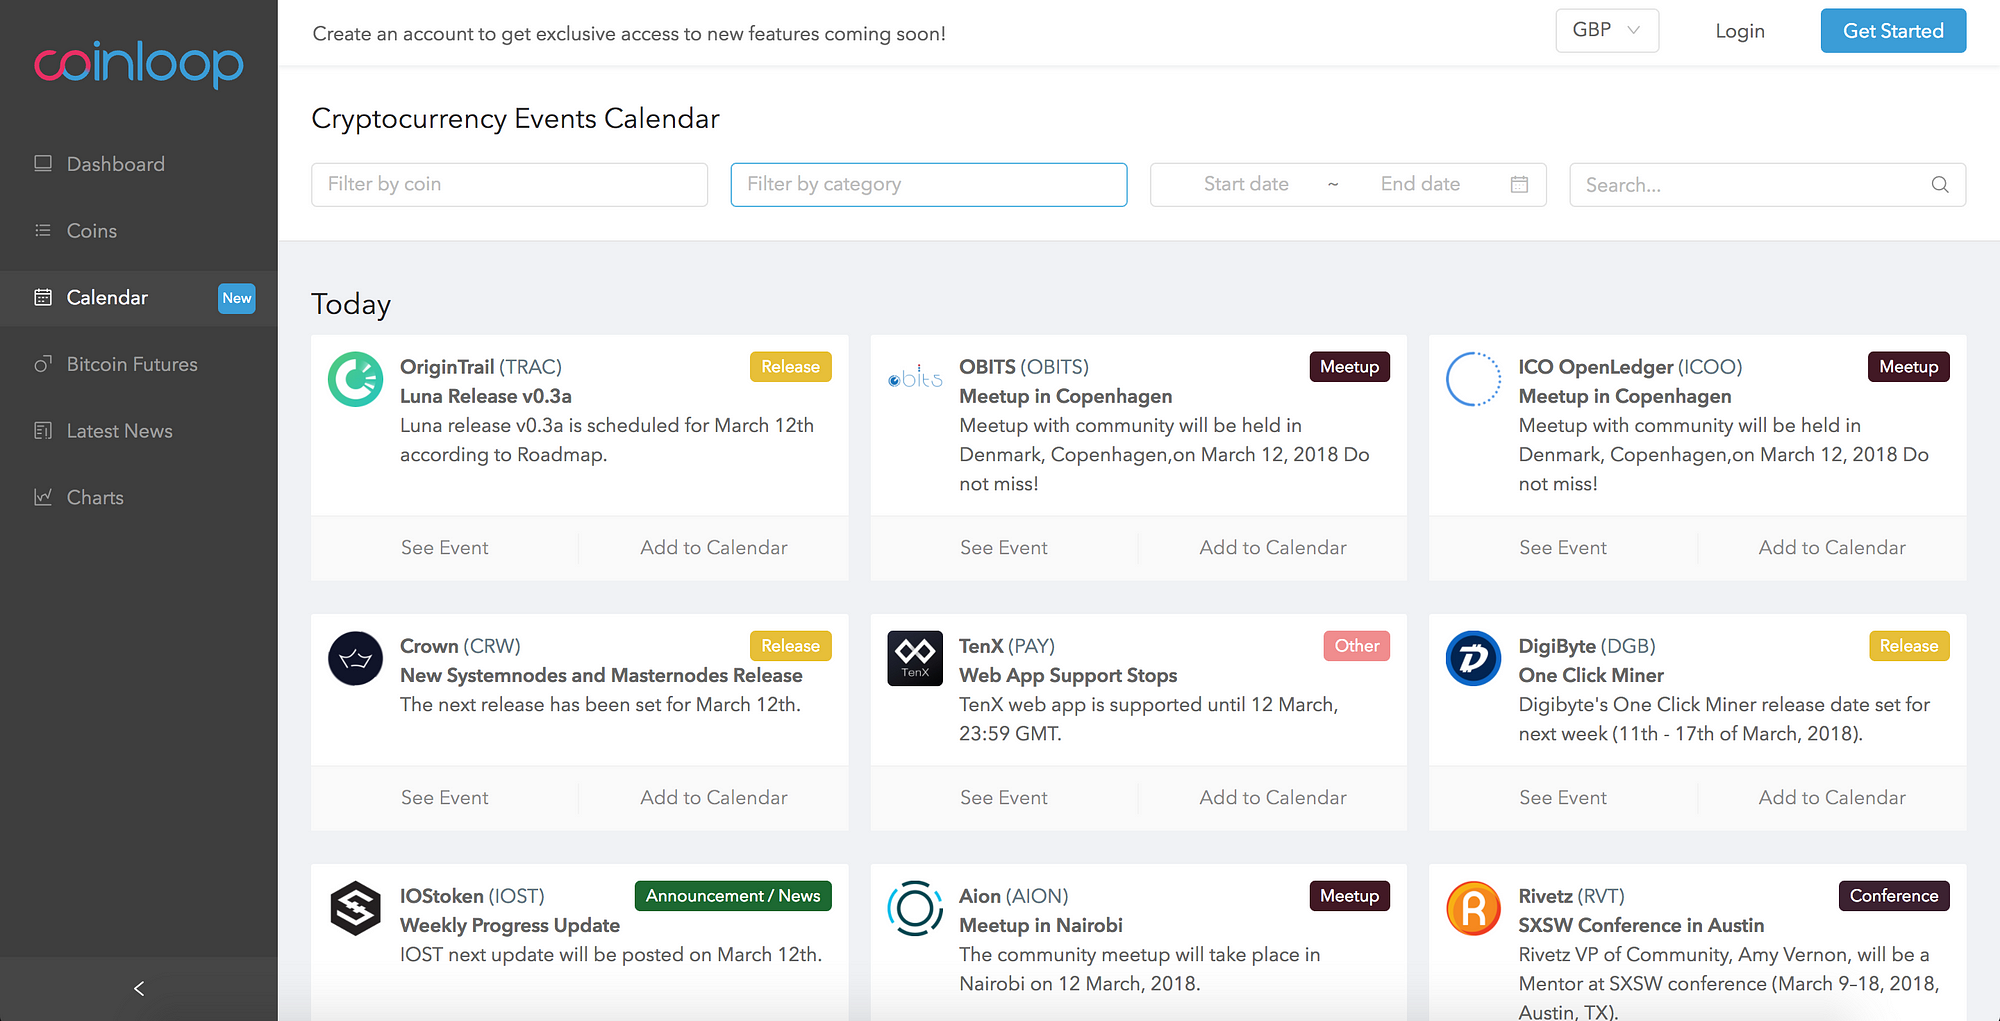Click the Get Started button

[1893, 30]
